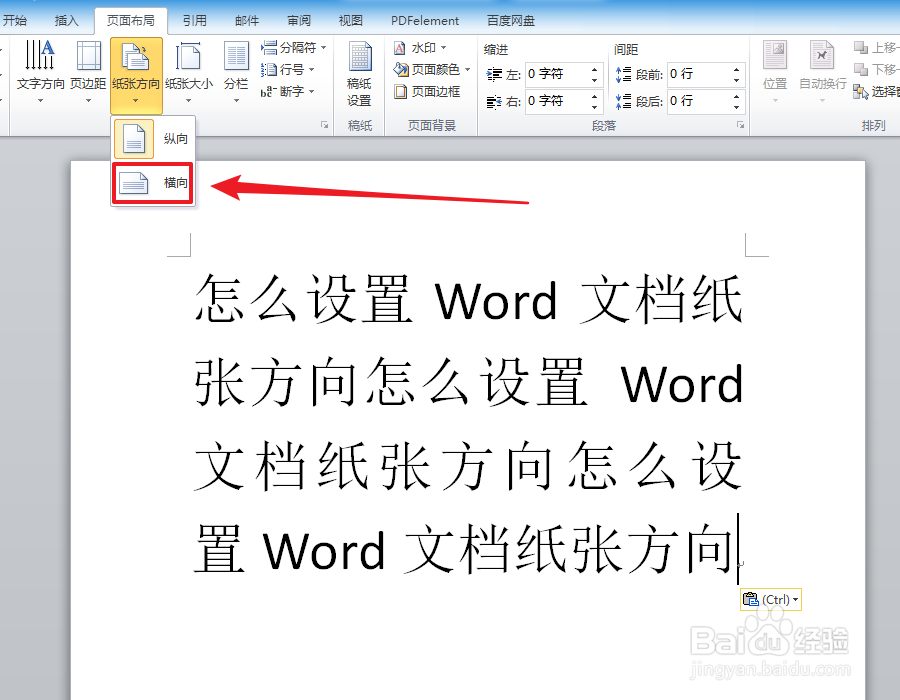This screenshot has height=700, width=900.
Task: Click the 段前 spacing before field
Action: 699,74
